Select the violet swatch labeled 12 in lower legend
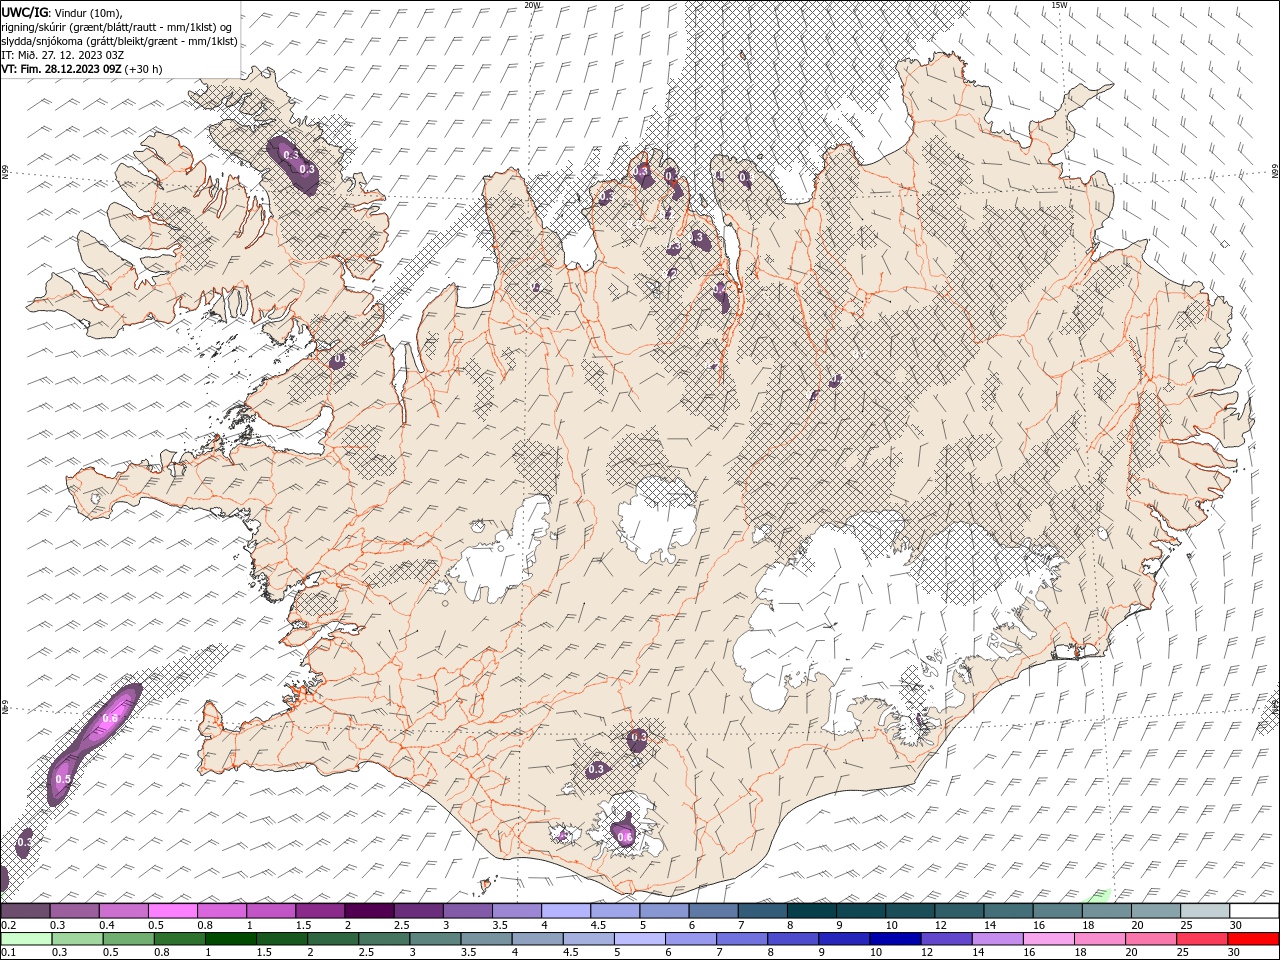The image size is (1280, 960). coord(945,939)
